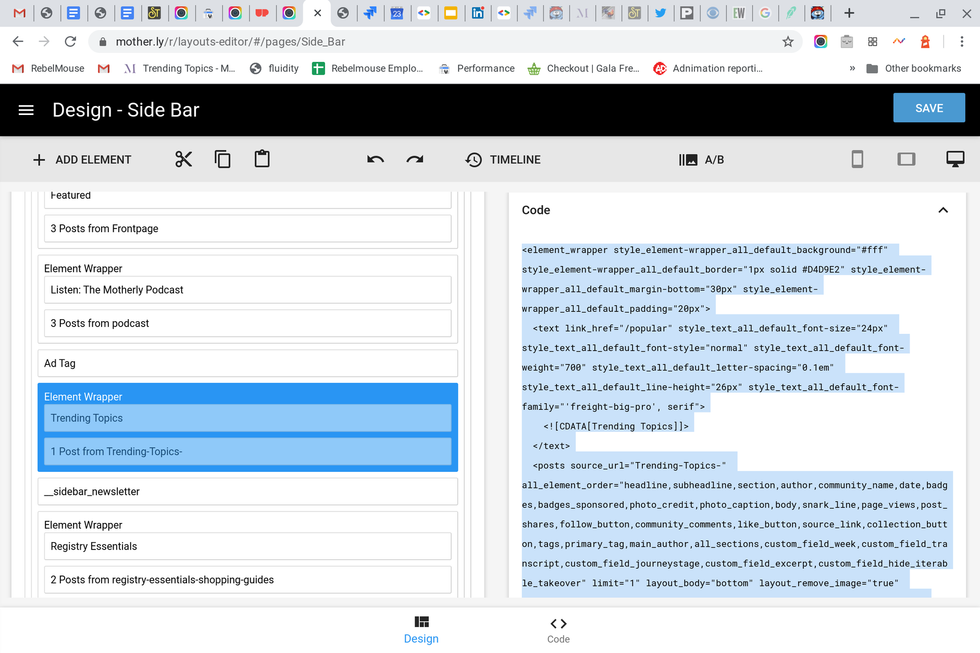Bookmark this page with star icon

(788, 42)
